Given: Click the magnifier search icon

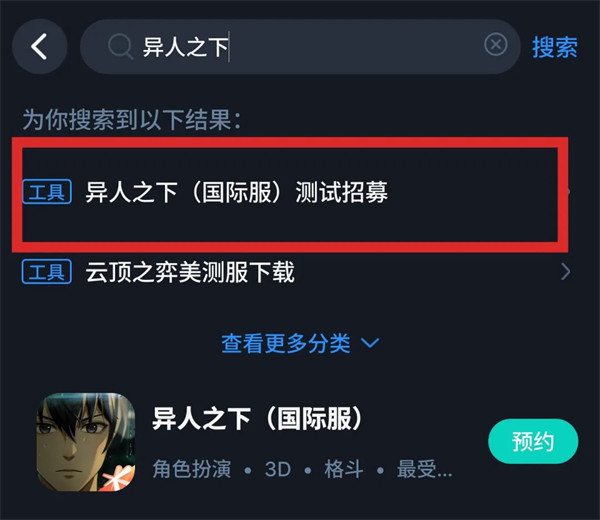Looking at the screenshot, I should [x=120, y=46].
